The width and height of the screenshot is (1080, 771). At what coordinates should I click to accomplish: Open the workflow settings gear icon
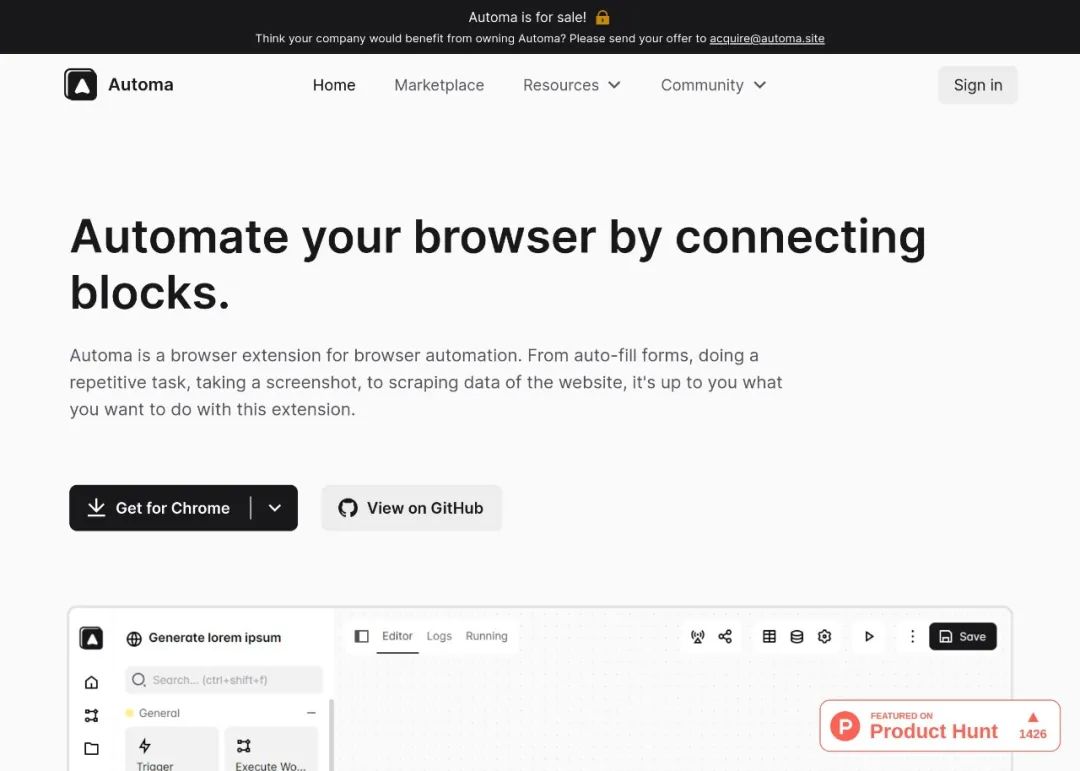click(824, 636)
